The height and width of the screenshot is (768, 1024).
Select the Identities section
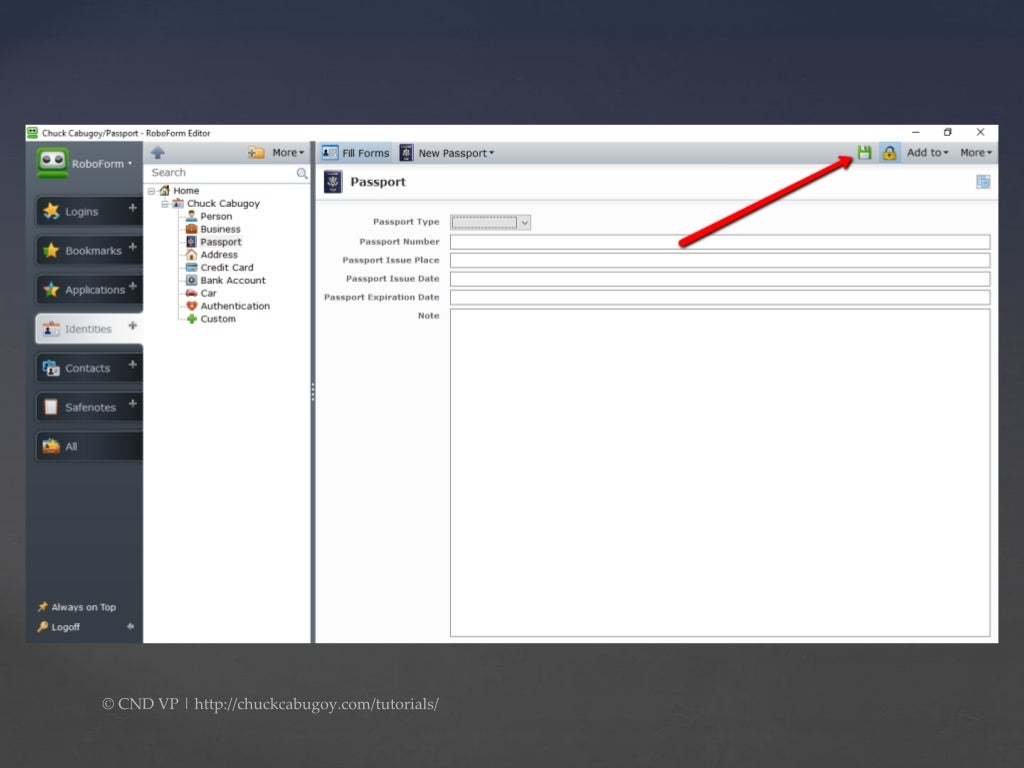coord(82,329)
